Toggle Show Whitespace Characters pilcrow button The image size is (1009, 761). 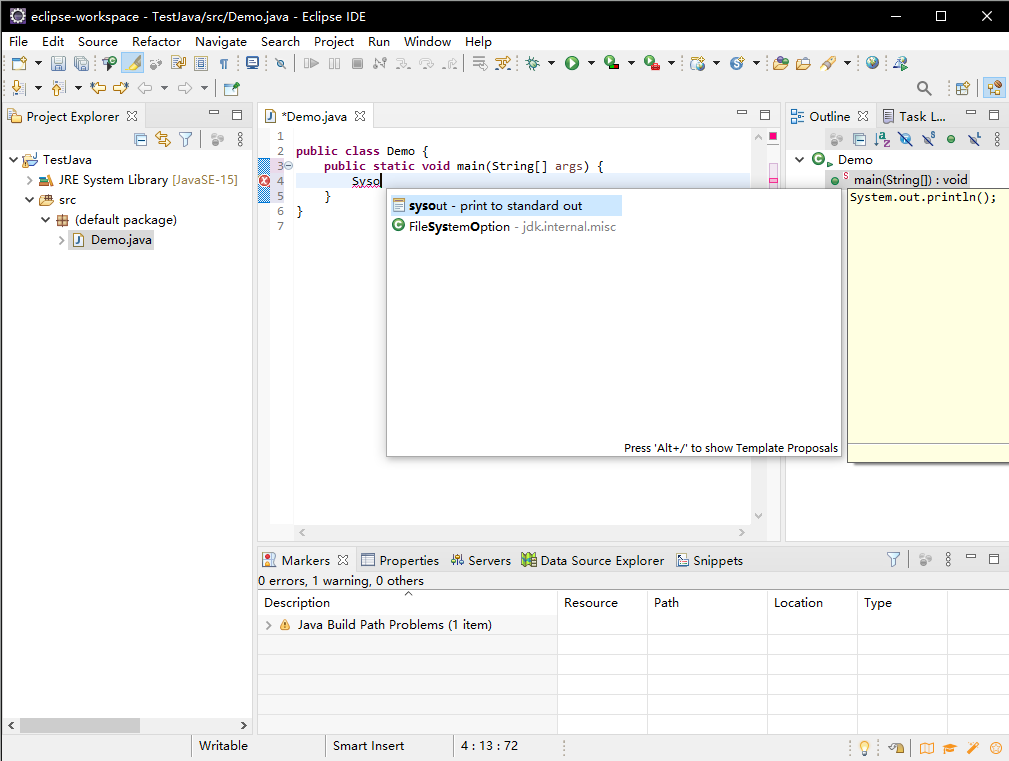click(224, 63)
